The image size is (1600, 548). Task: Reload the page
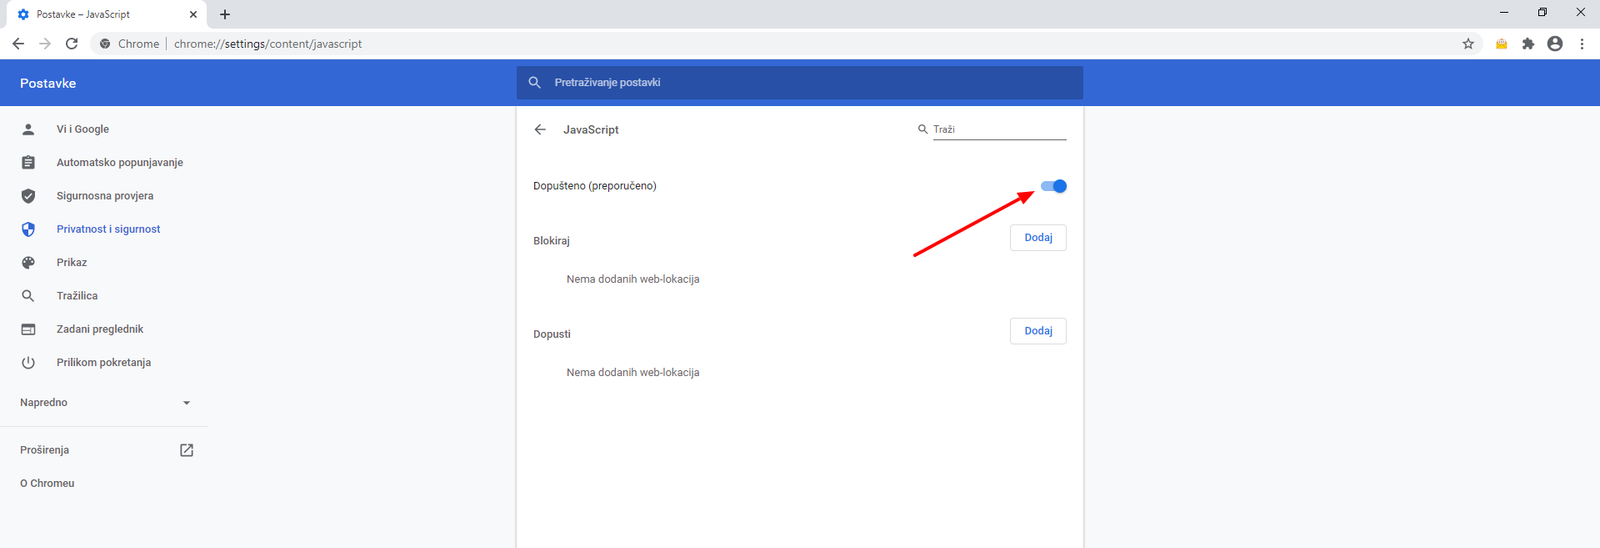click(72, 44)
